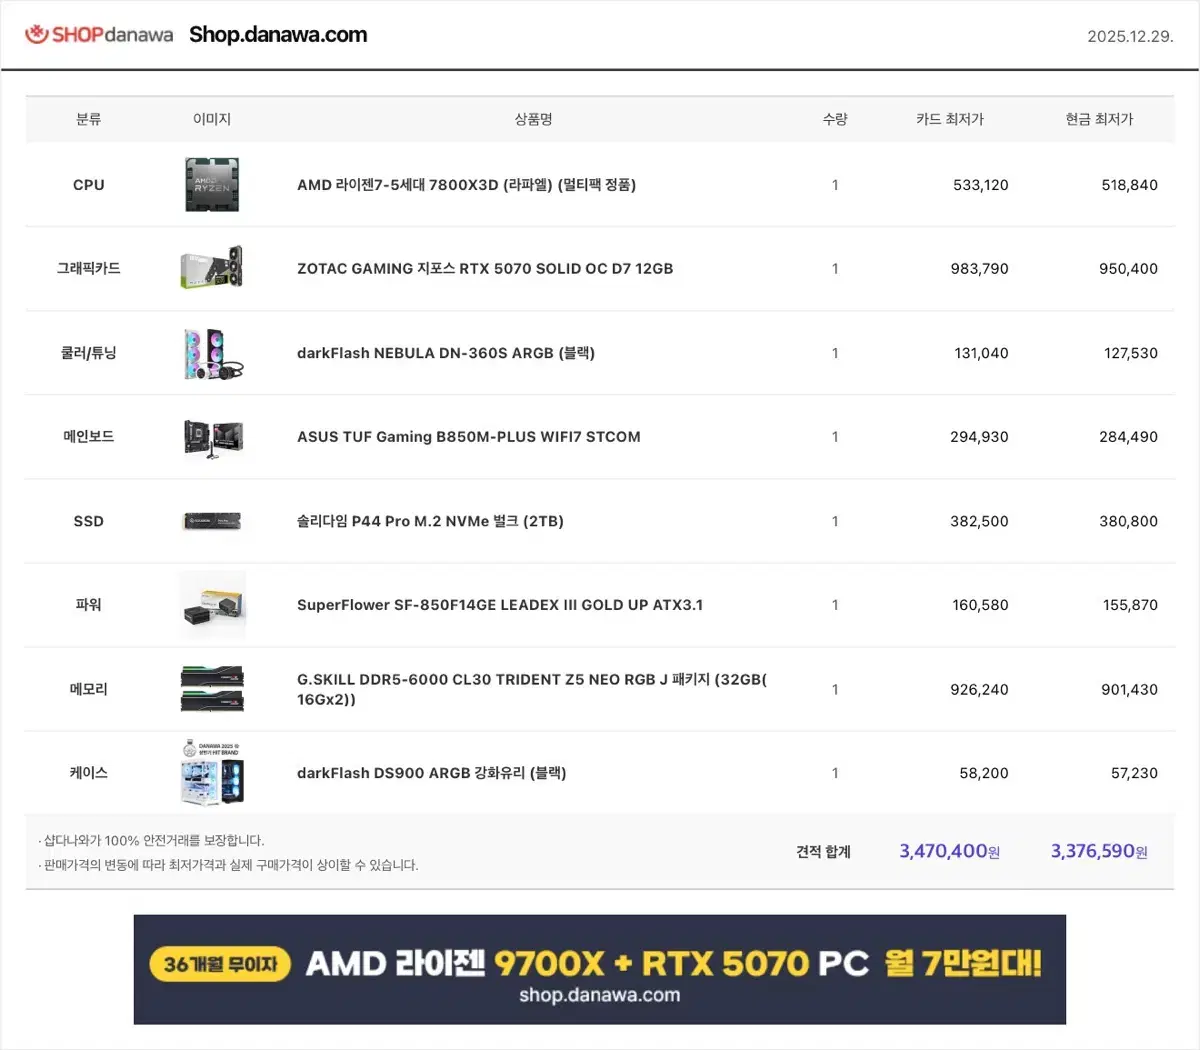
Task: Click the G.SKILL Trident Z5 memory image
Action: click(211, 689)
